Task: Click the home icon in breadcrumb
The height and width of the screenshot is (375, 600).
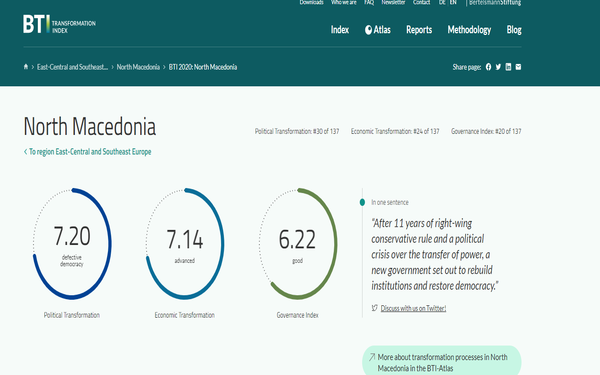Action: coord(26,67)
